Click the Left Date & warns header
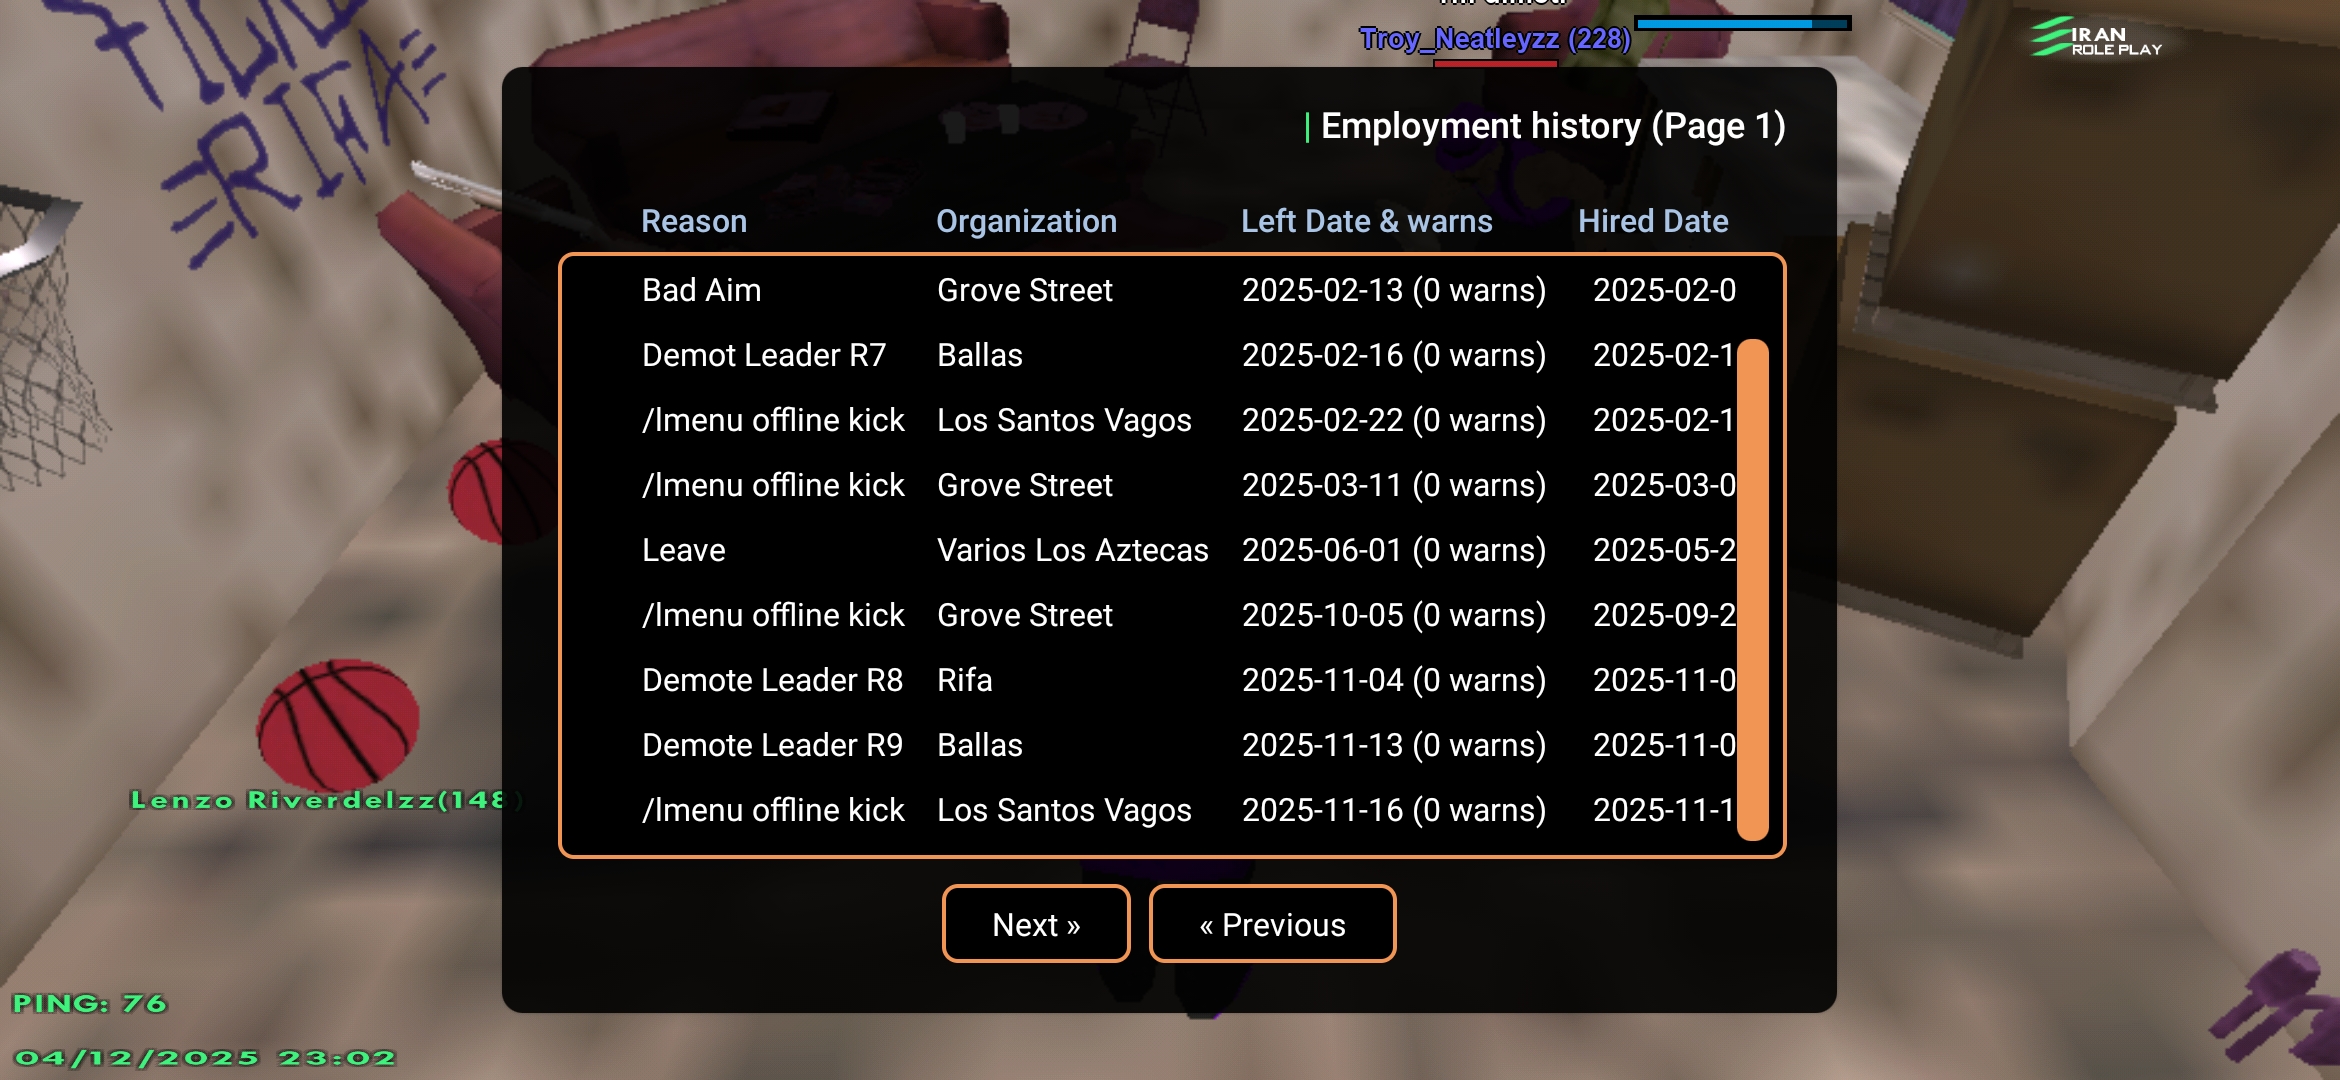Viewport: 2340px width, 1080px height. pos(1366,221)
